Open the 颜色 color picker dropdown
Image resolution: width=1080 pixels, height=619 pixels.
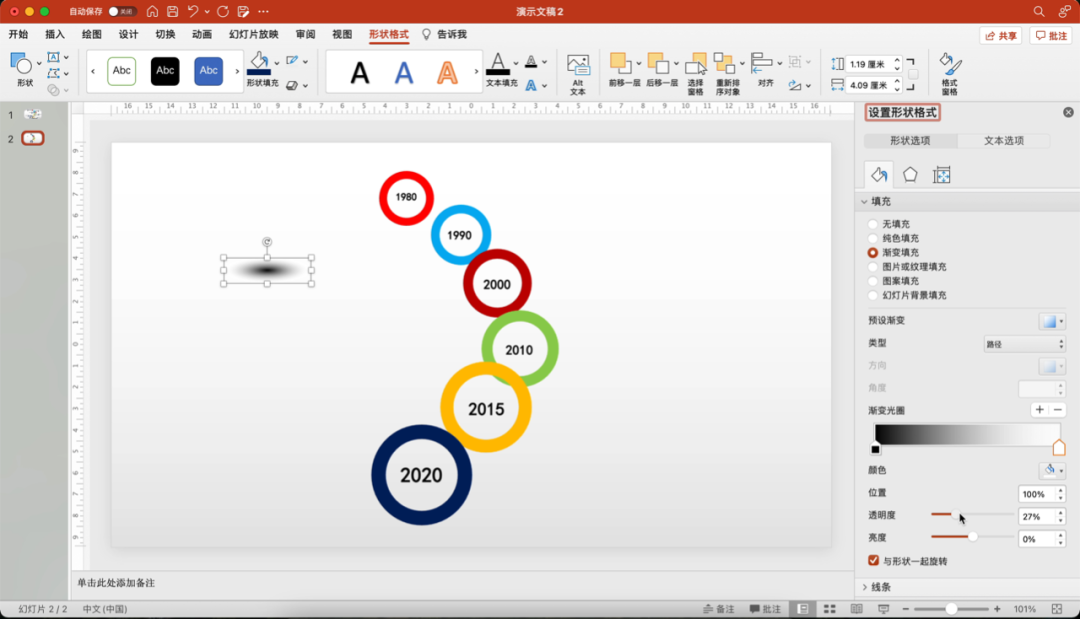[x=1052, y=470]
